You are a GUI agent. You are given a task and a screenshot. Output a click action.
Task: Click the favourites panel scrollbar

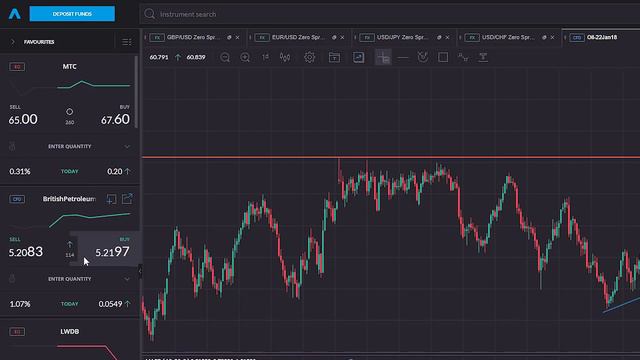(x=136, y=92)
